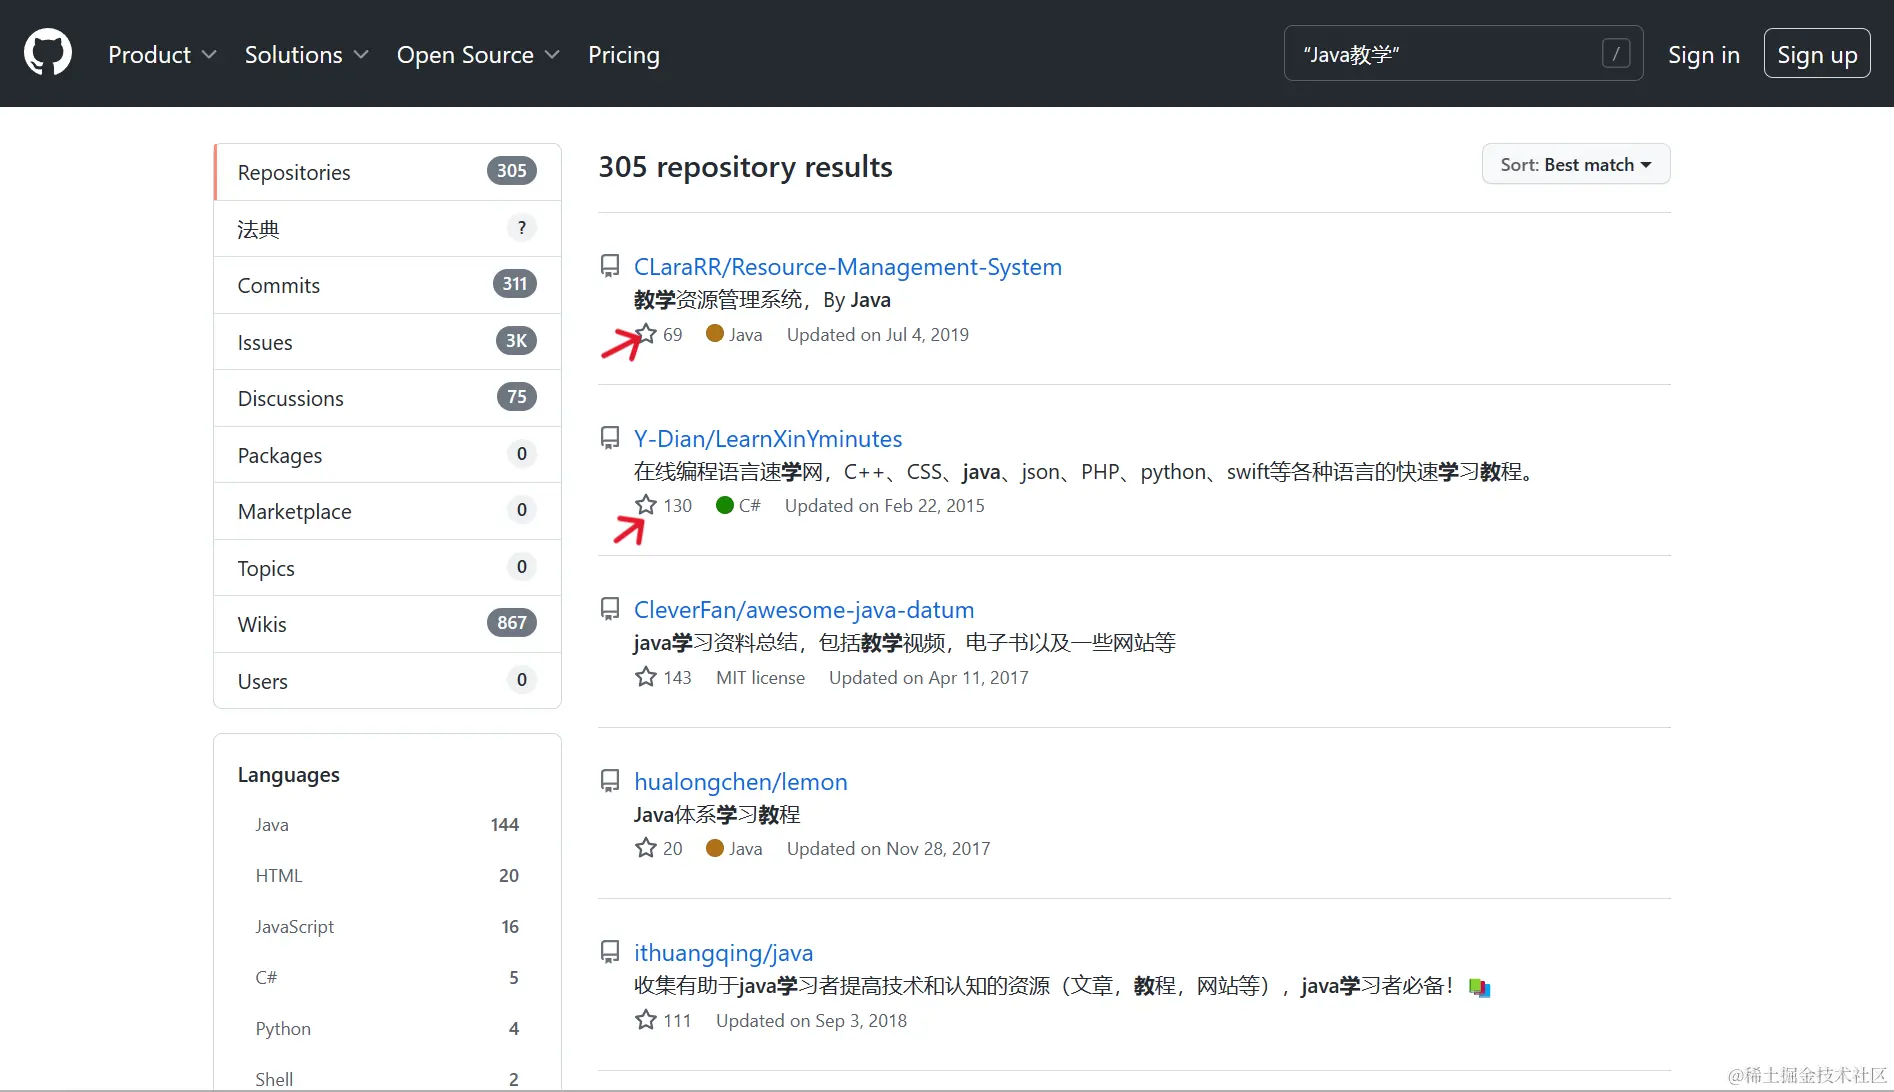Click the 143 stars count
This screenshot has width=1894, height=1092.
[x=678, y=677]
